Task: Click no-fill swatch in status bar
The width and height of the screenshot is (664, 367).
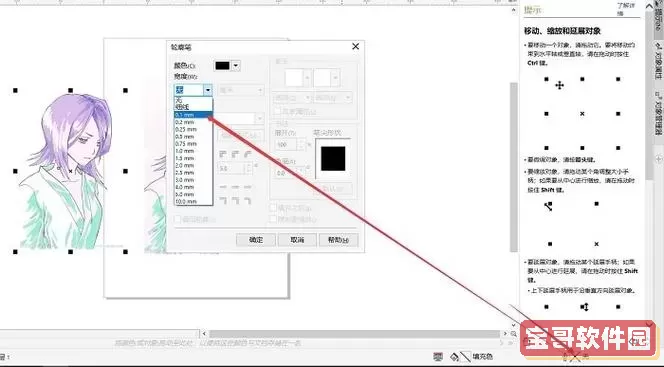Action: tap(465, 357)
